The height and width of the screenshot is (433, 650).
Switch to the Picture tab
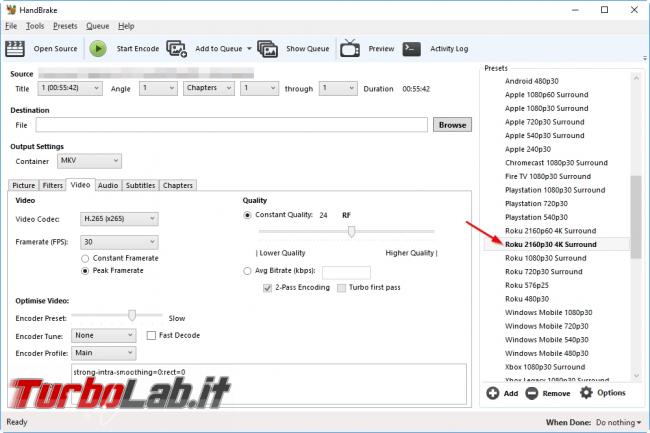coord(24,185)
